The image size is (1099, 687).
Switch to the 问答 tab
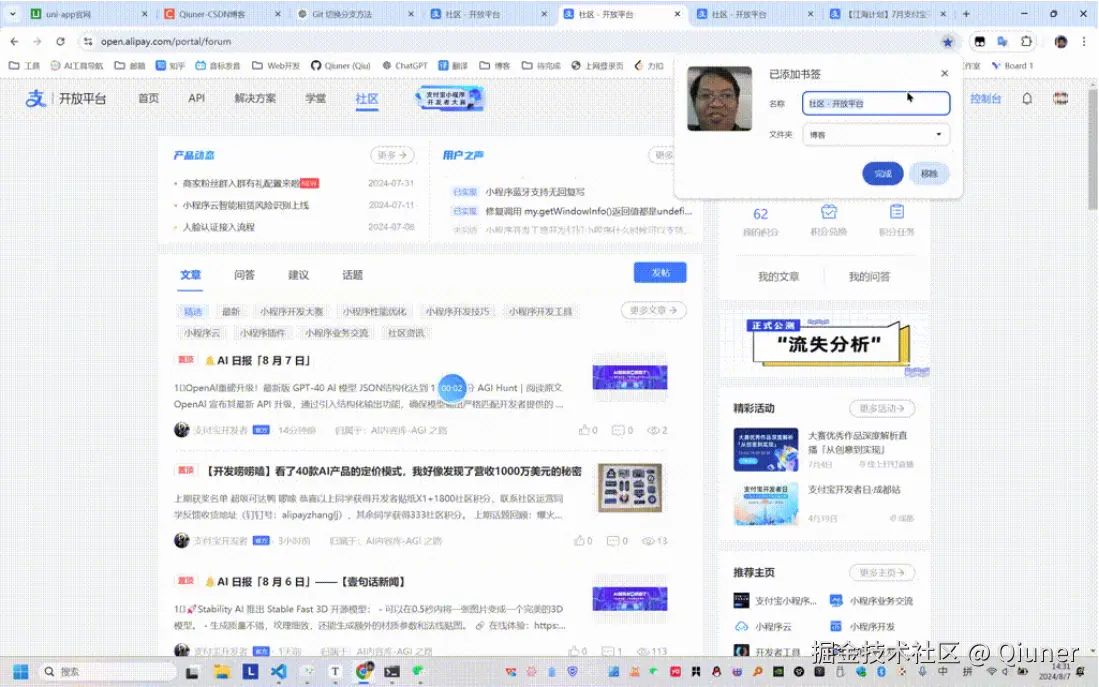pyautogui.click(x=245, y=276)
